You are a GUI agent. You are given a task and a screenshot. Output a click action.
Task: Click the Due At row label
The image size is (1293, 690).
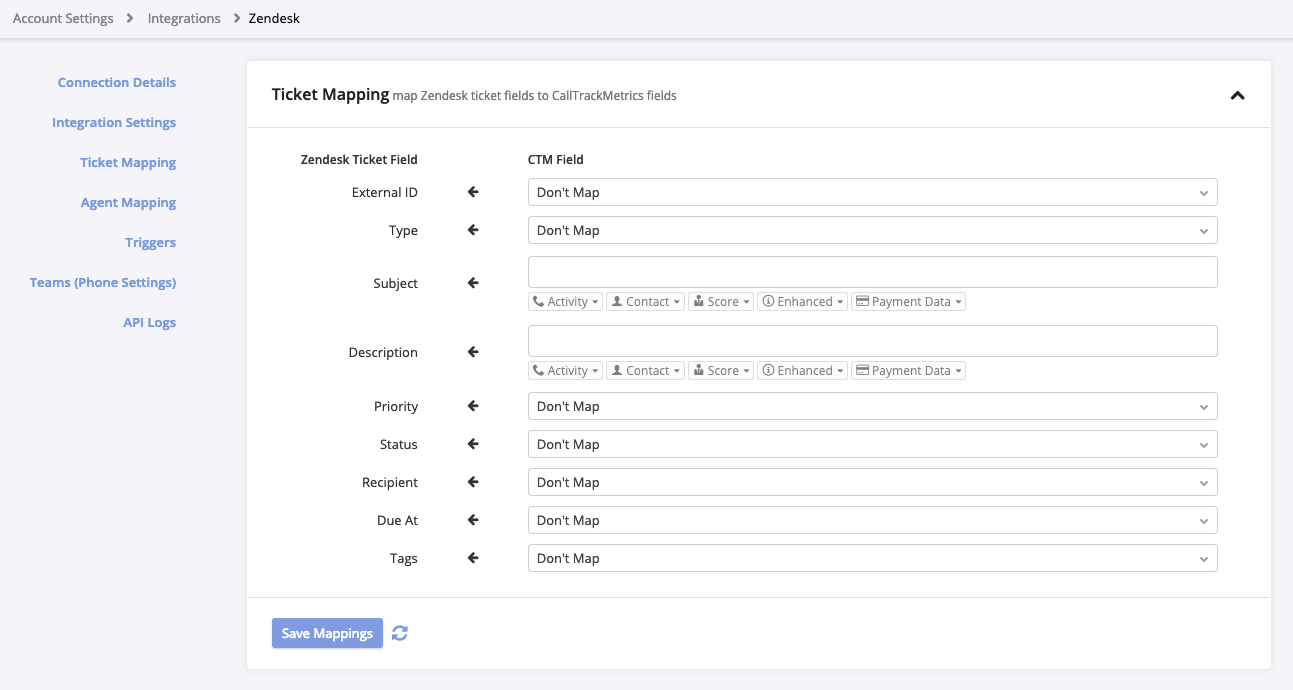[x=397, y=520]
